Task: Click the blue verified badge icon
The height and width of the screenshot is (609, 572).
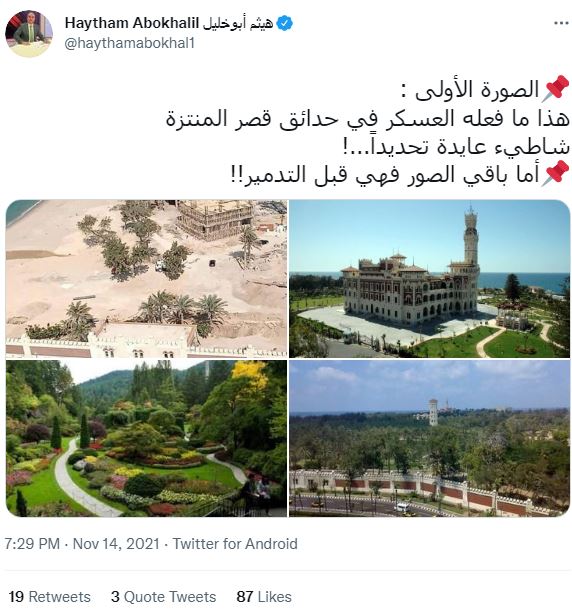Action: (x=285, y=23)
